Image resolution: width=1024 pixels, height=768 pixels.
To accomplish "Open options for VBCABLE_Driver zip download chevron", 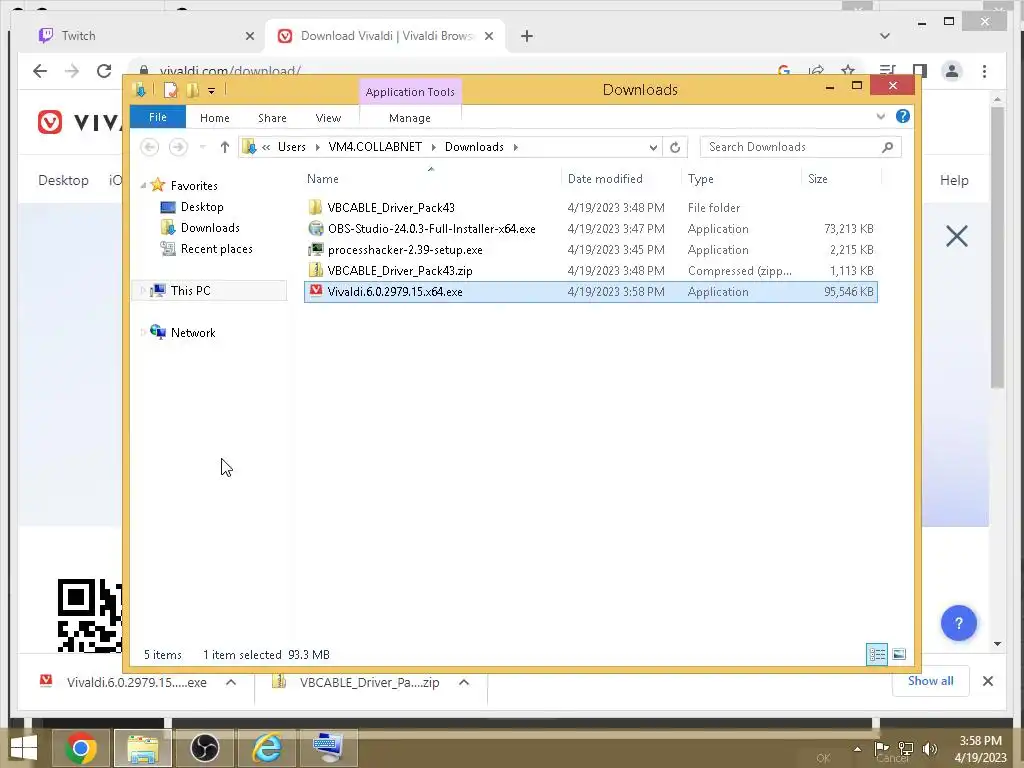I will (464, 682).
